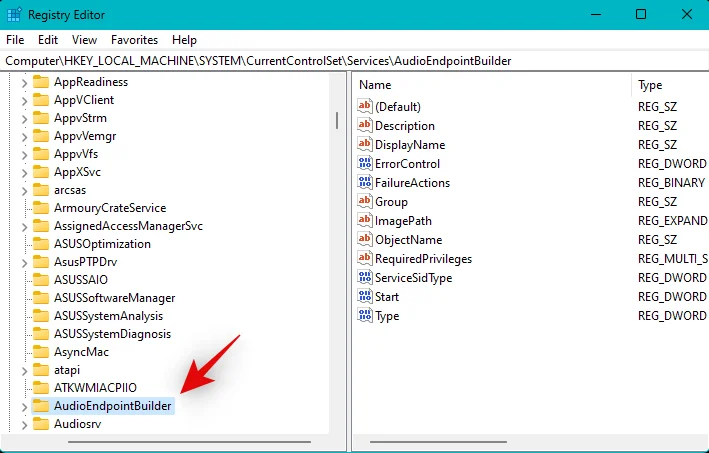The height and width of the screenshot is (453, 709).
Task: Click the binary icon beside ErrorControl
Action: coord(365,164)
